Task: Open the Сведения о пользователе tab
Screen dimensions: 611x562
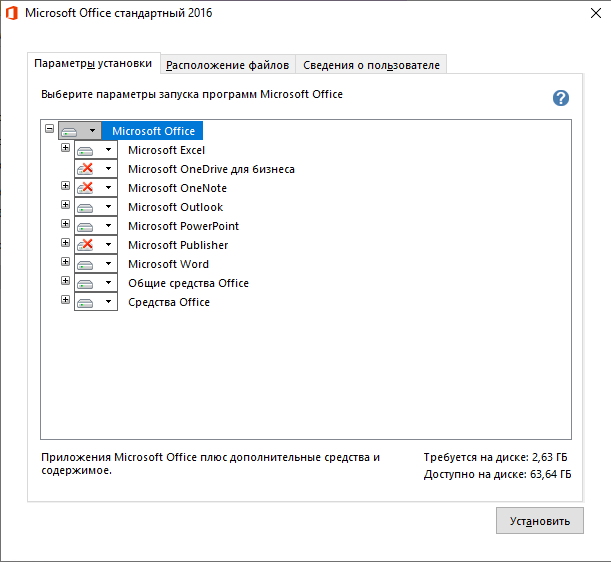Action: (371, 65)
